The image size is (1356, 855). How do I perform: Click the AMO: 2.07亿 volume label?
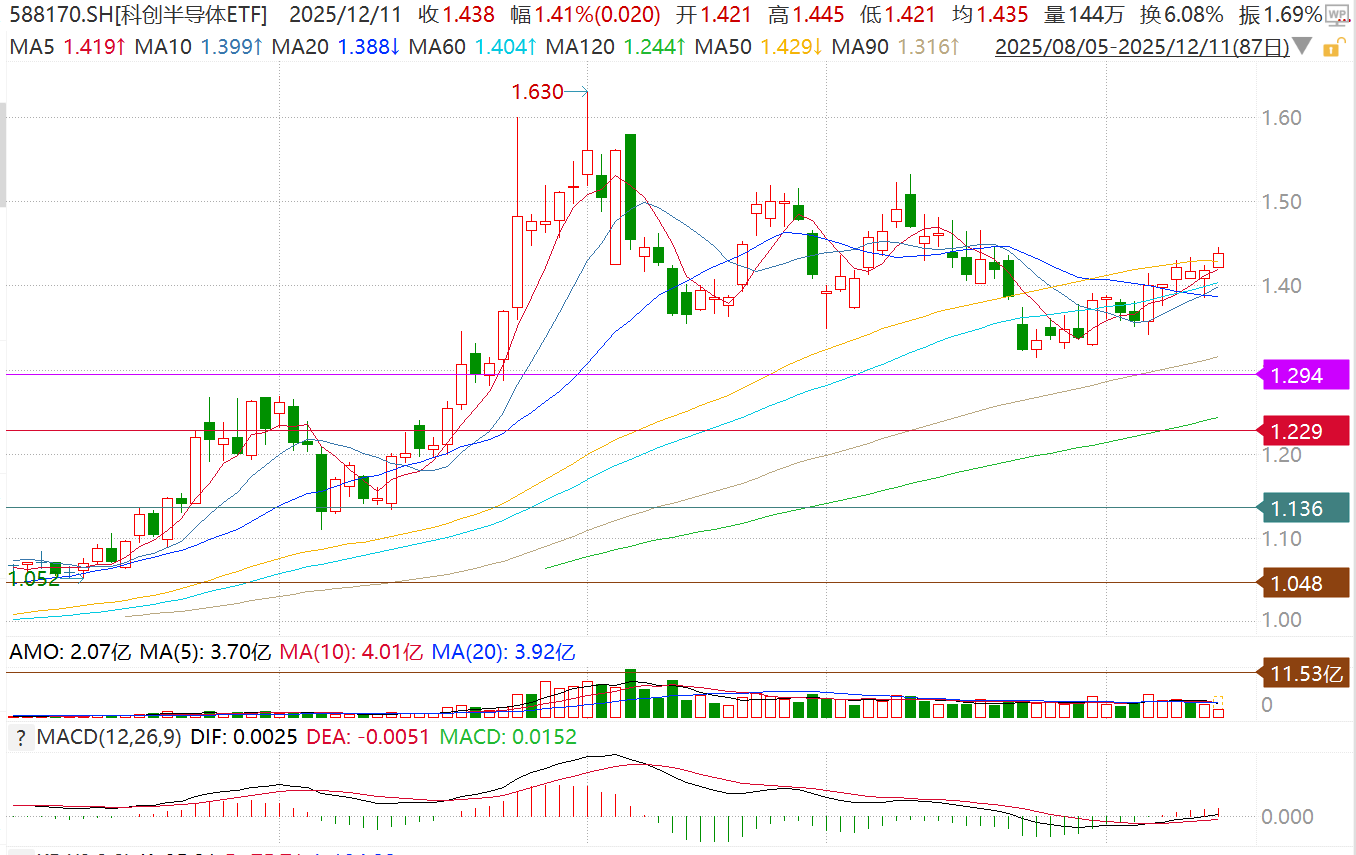click(x=70, y=653)
